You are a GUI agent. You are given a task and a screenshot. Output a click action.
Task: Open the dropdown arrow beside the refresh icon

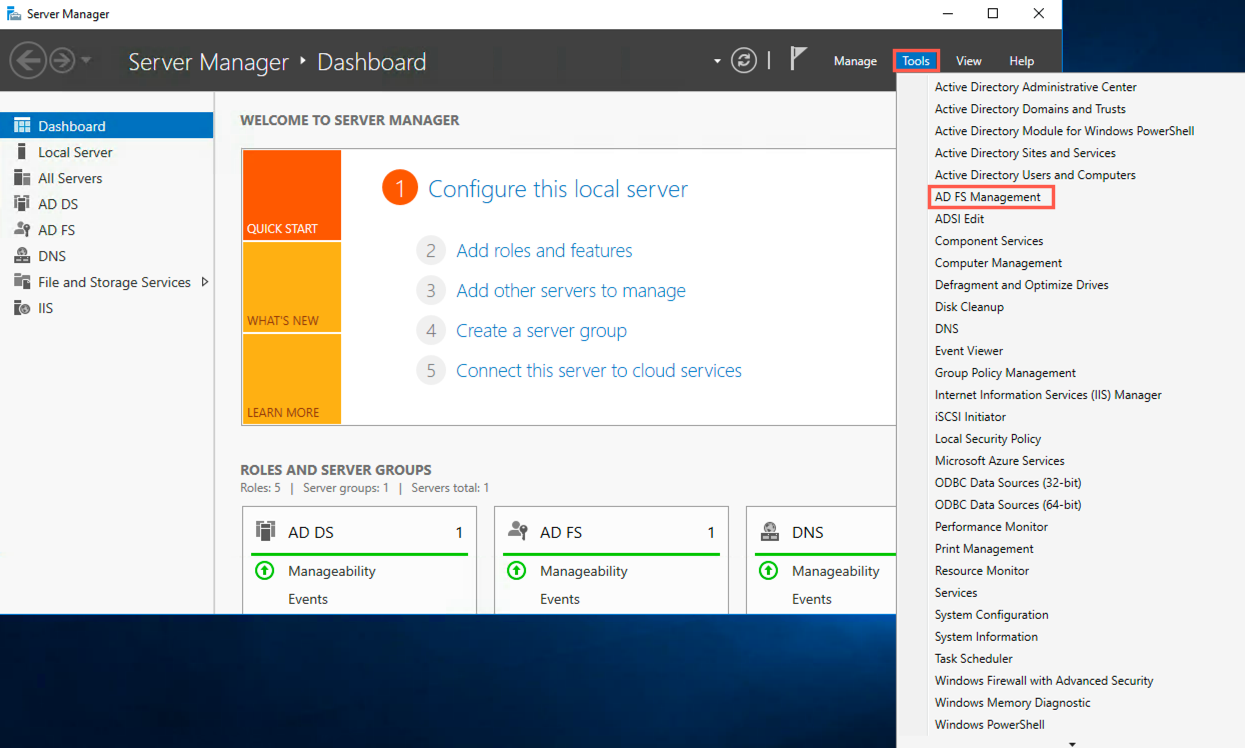click(716, 60)
